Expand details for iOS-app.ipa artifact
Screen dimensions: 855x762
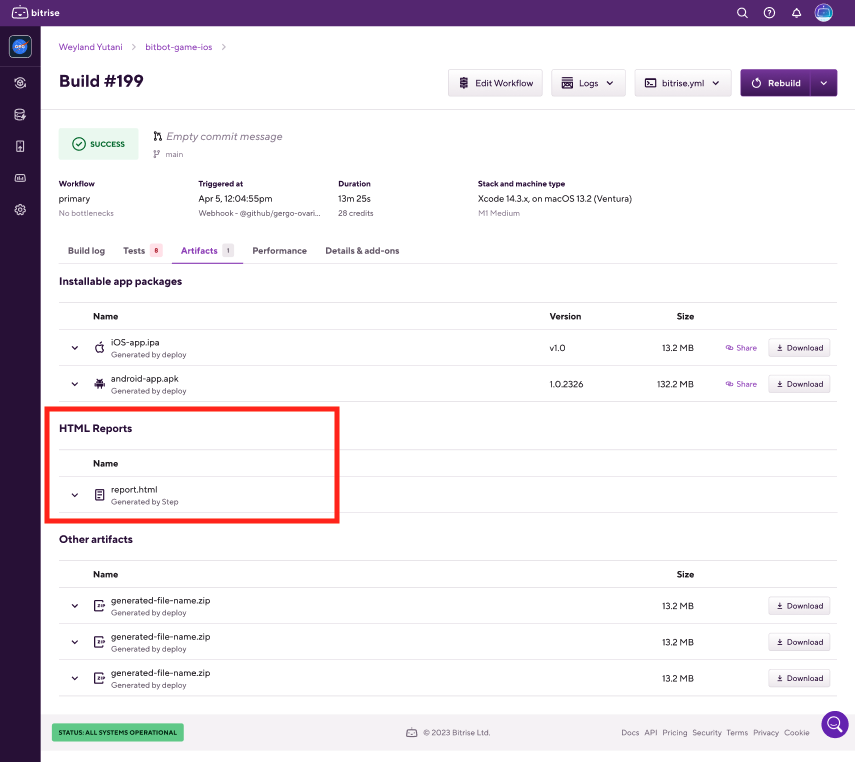coord(73,347)
